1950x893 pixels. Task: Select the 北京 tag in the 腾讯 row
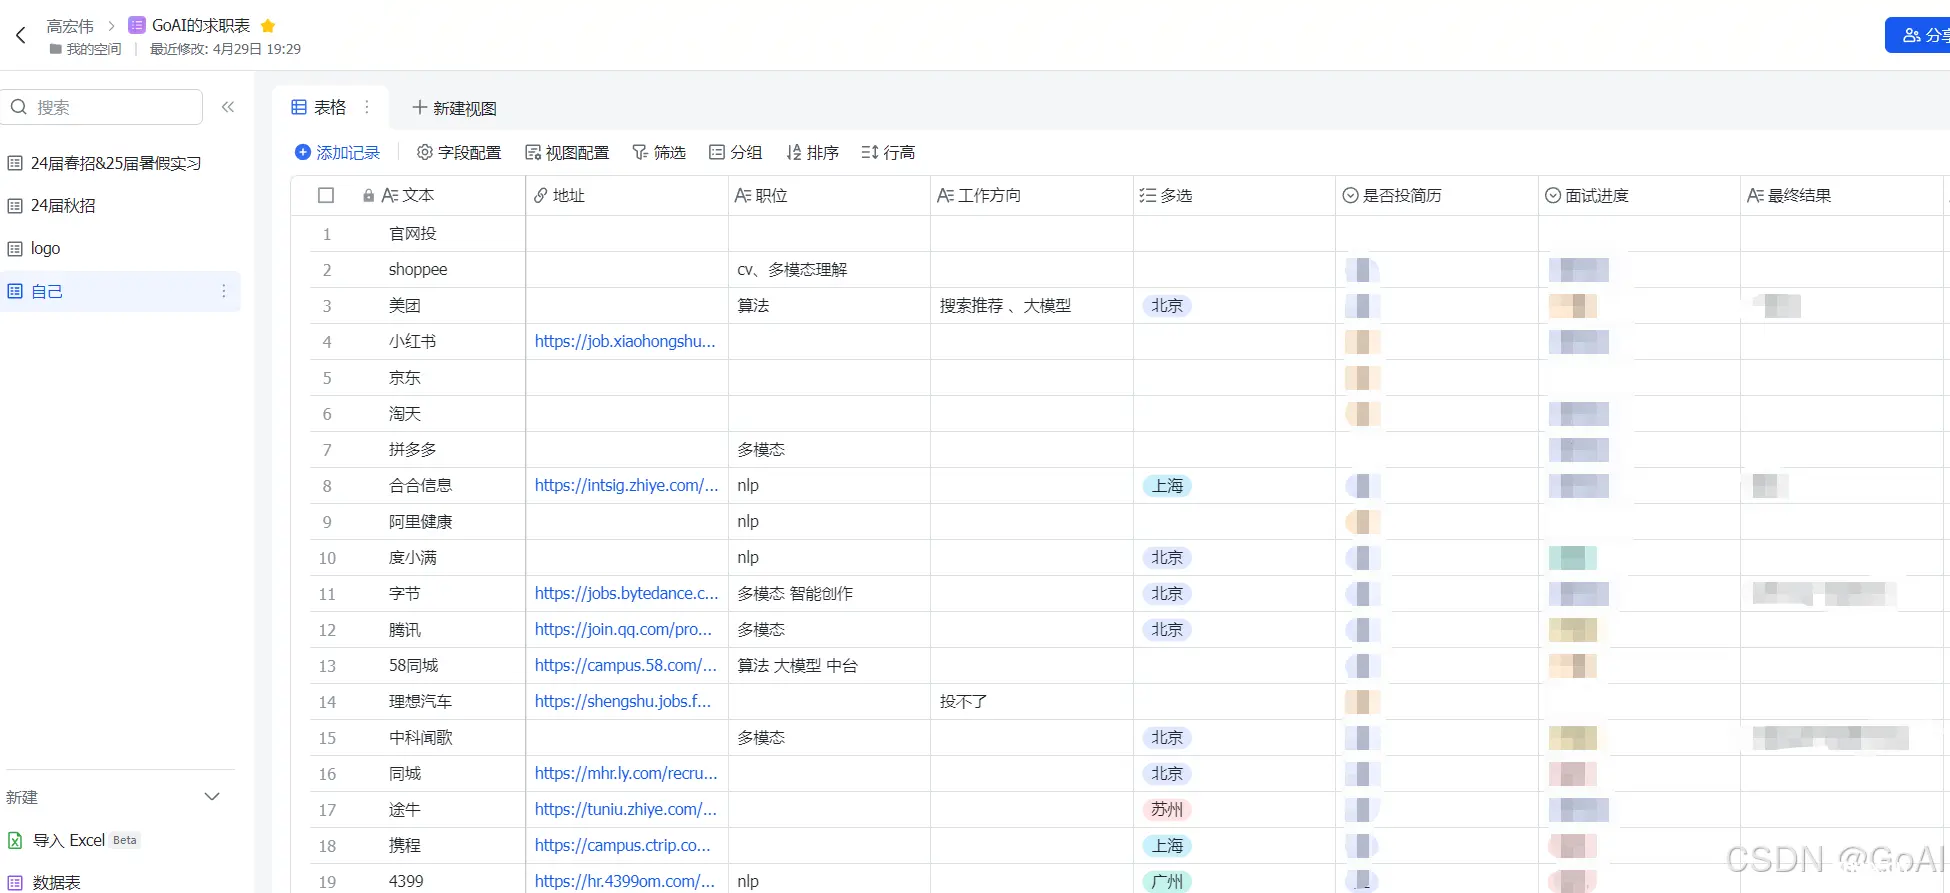(x=1166, y=630)
